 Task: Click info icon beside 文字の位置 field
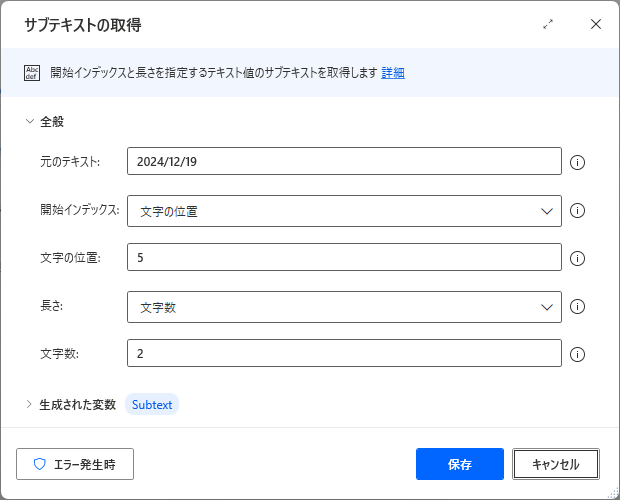point(577,258)
